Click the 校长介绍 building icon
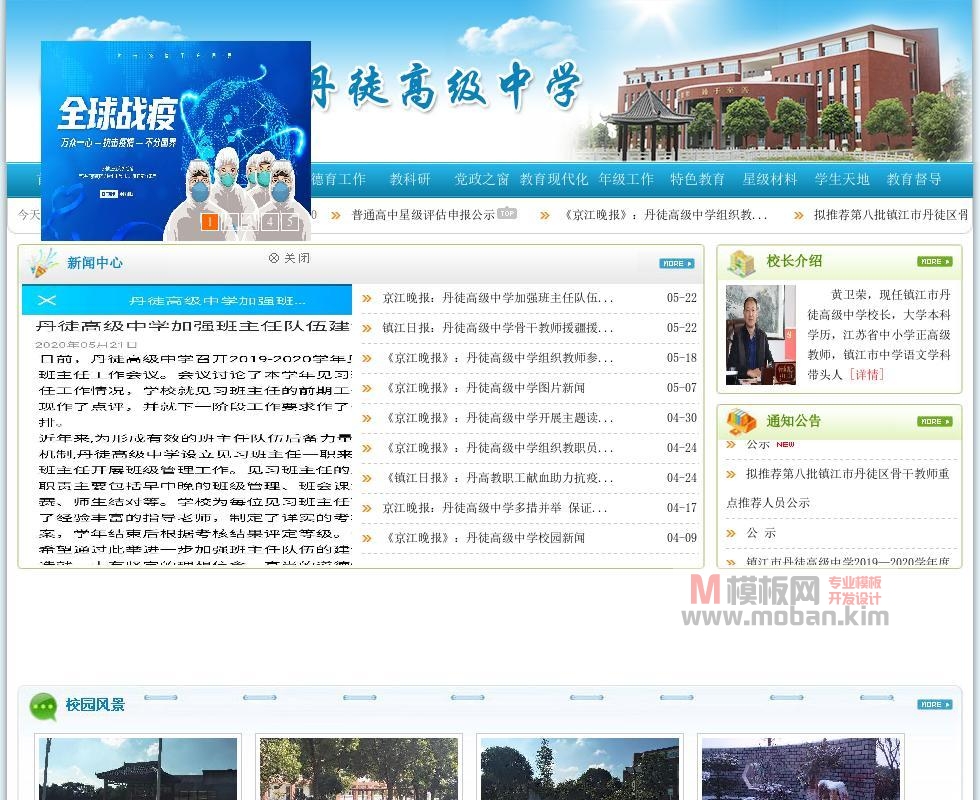The height and width of the screenshot is (800, 980). (741, 263)
